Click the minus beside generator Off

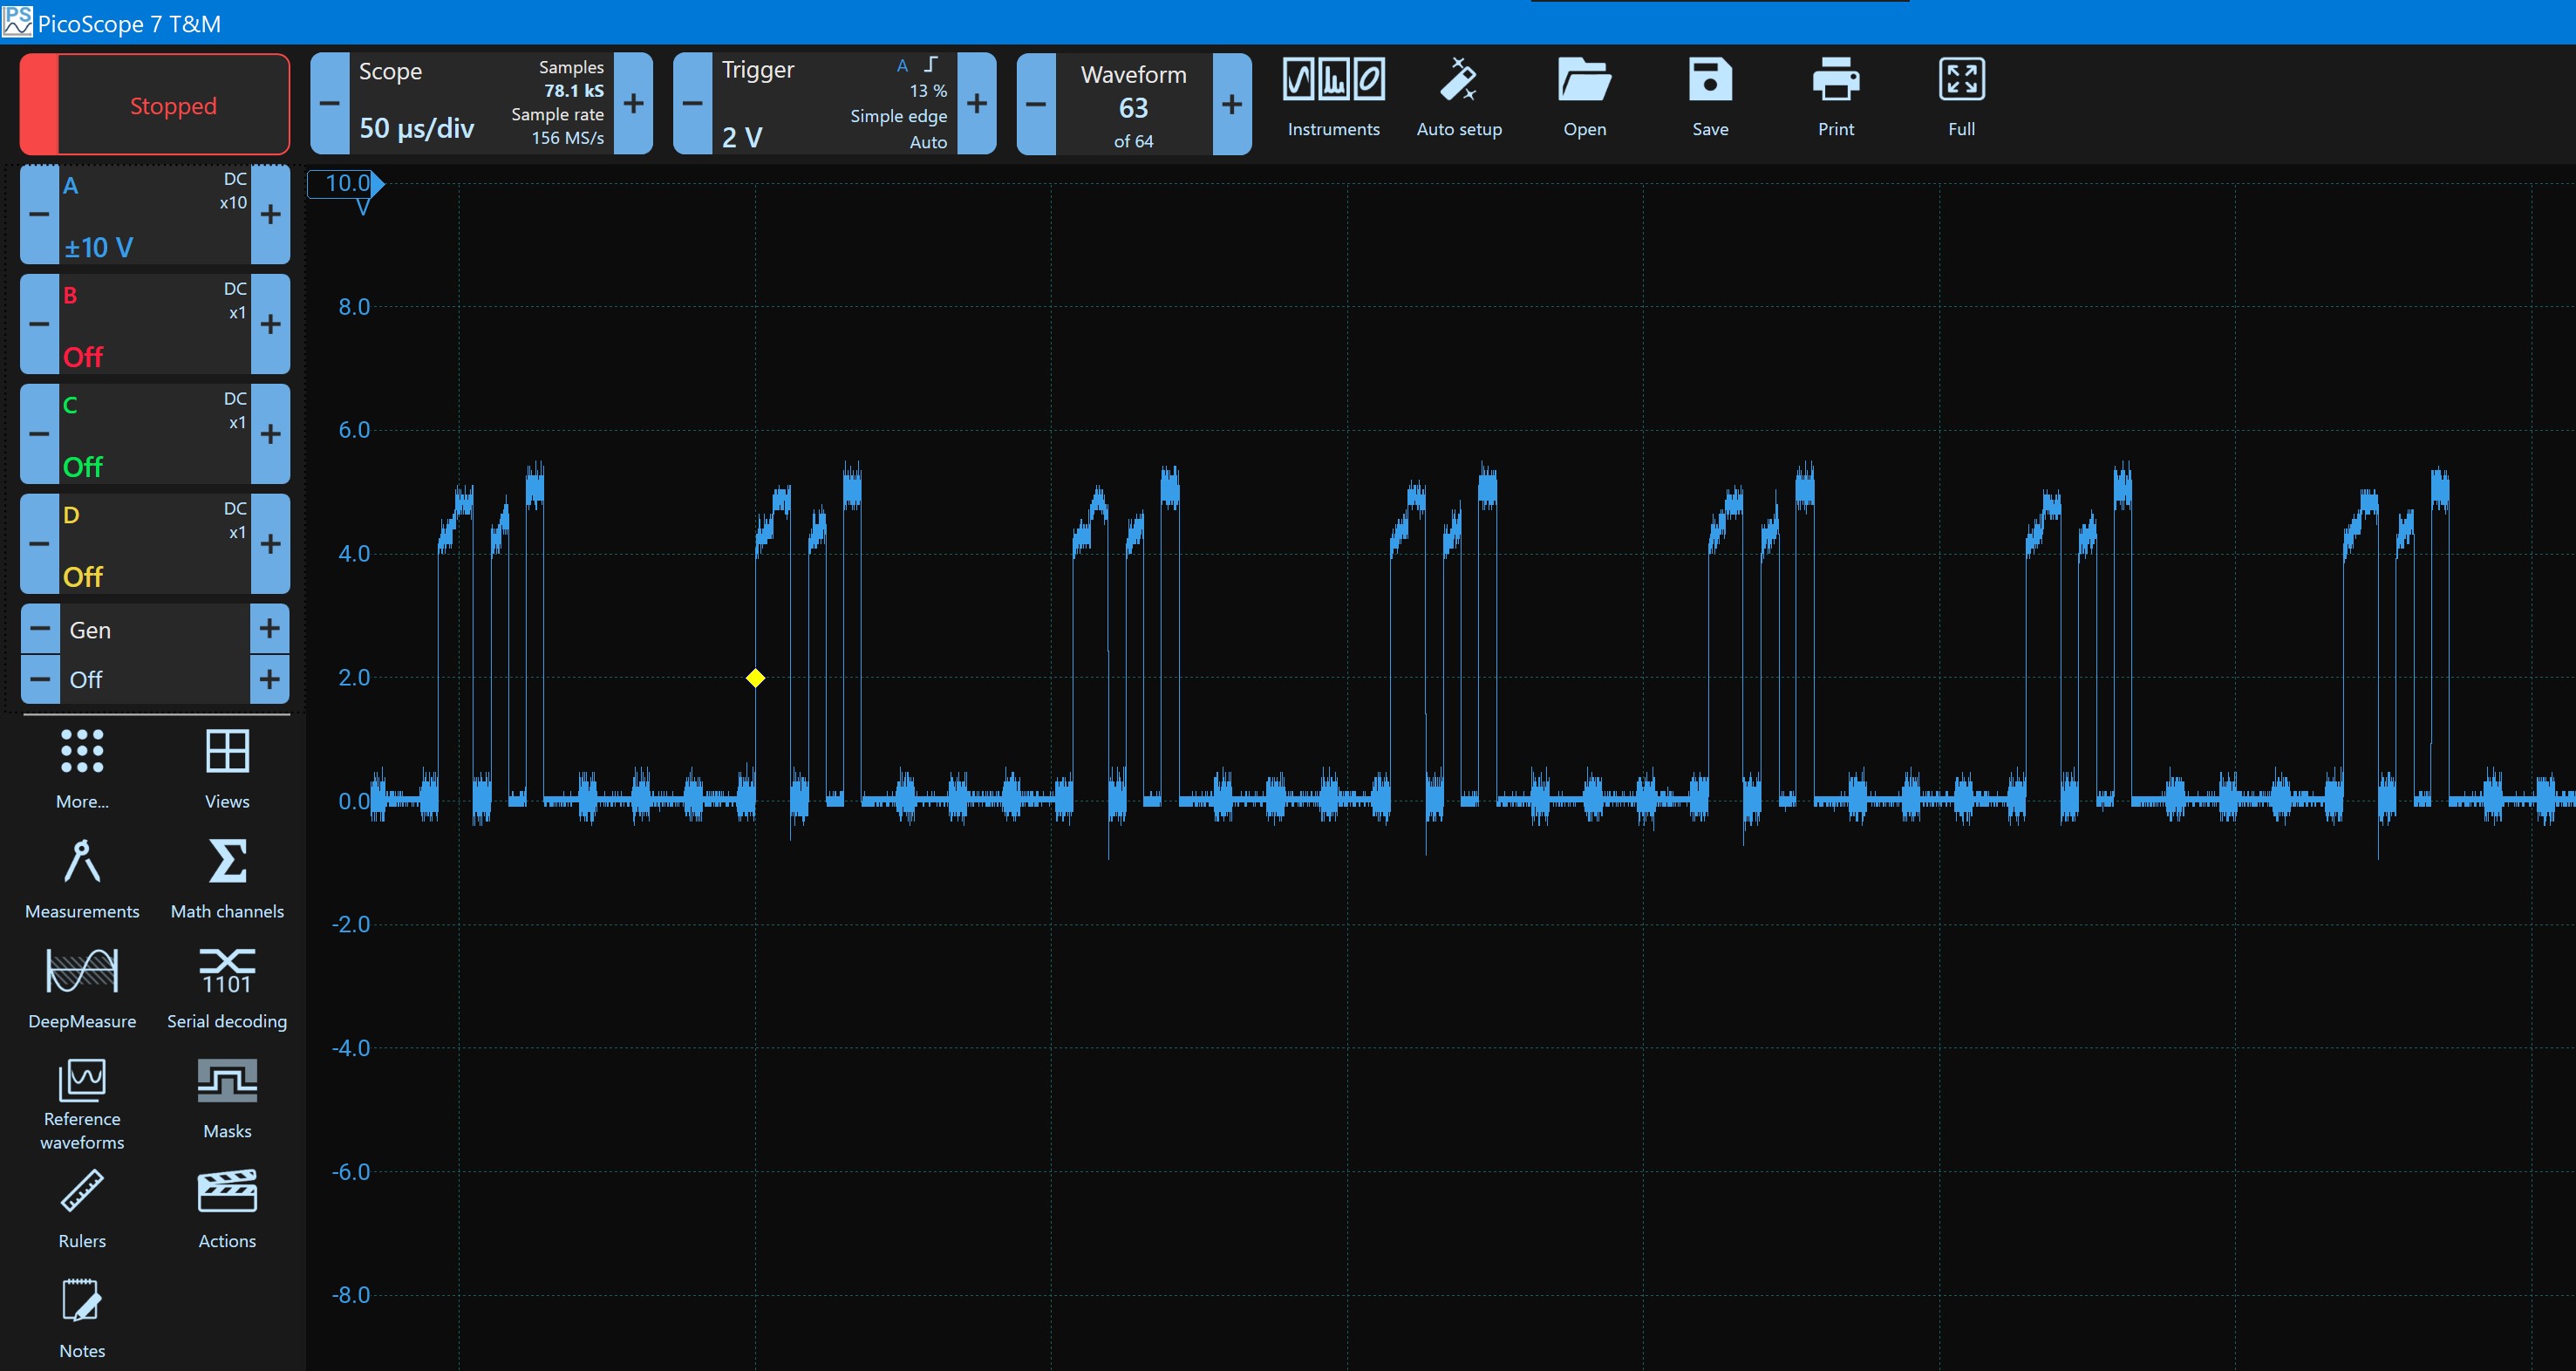[x=40, y=680]
